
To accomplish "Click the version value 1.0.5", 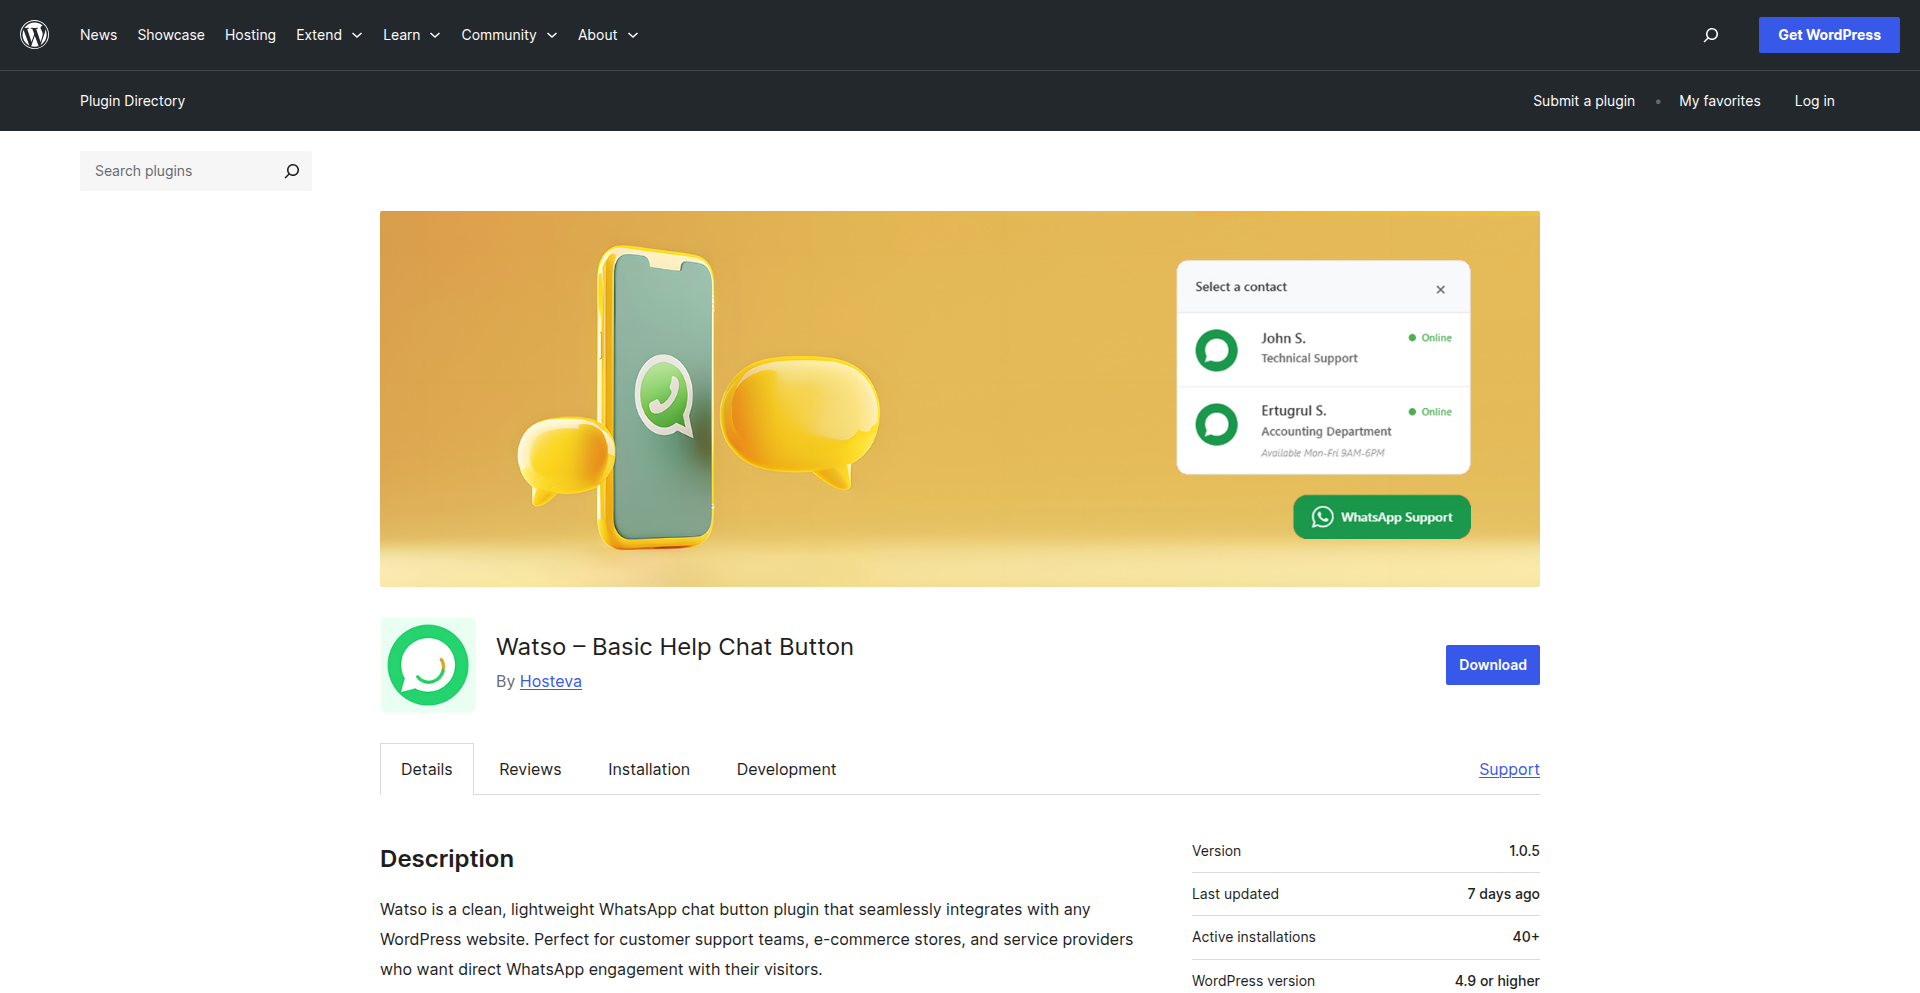I will (1524, 851).
